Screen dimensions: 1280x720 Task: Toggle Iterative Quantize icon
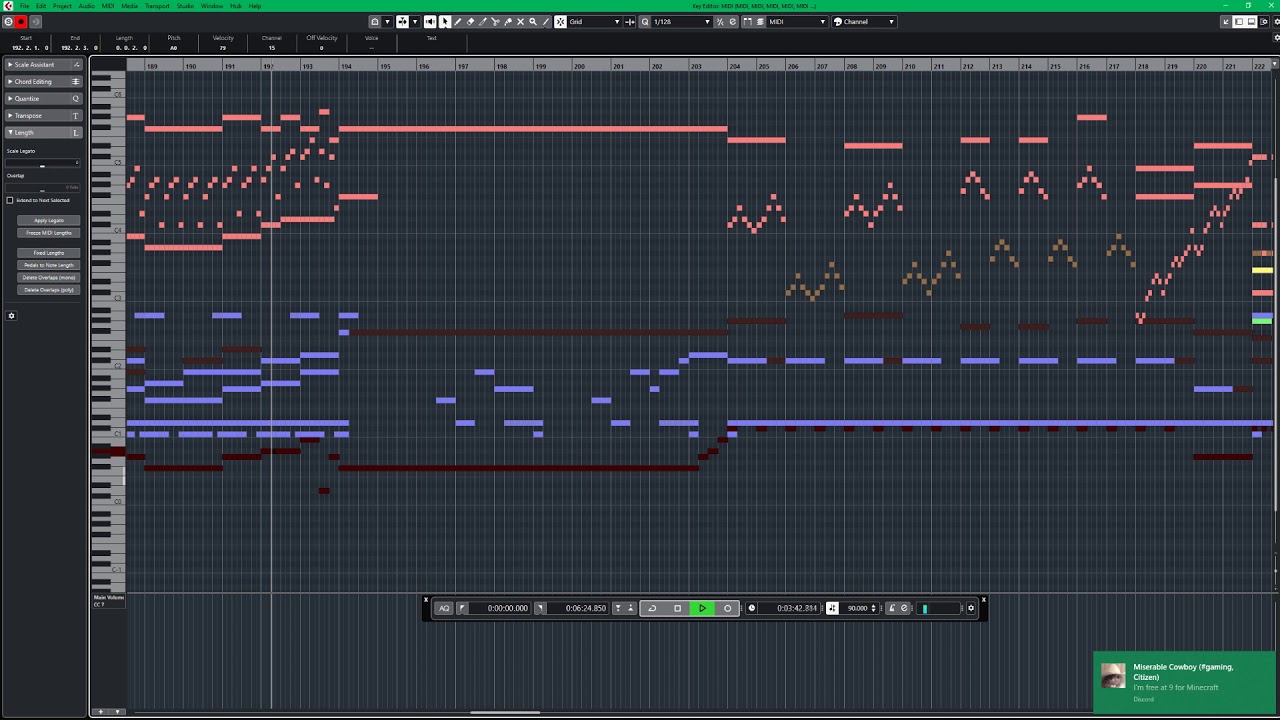coord(720,21)
